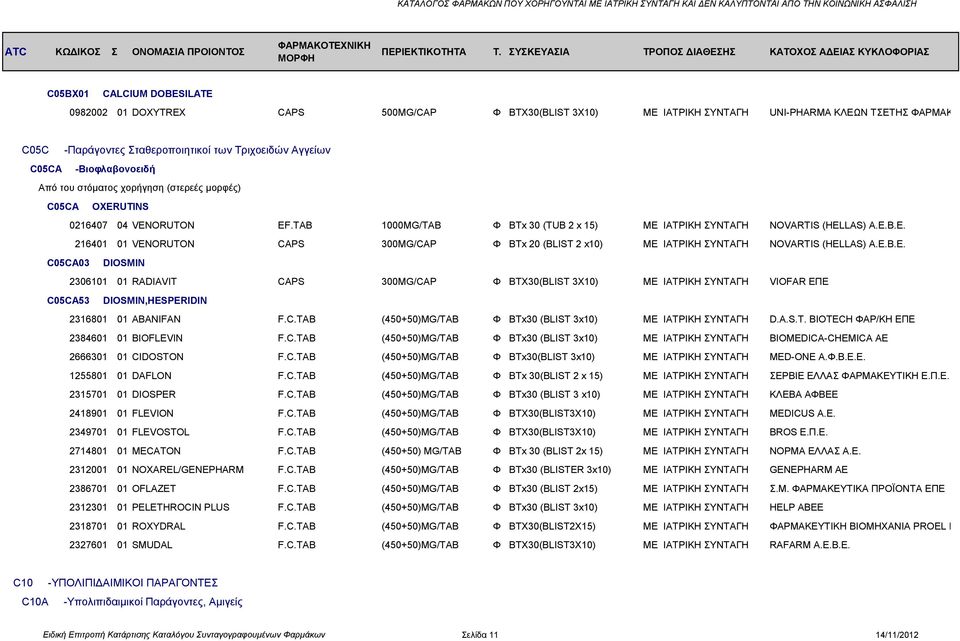Select product name MECATON
Screen dimensions: 960x641
[x=156, y=451]
